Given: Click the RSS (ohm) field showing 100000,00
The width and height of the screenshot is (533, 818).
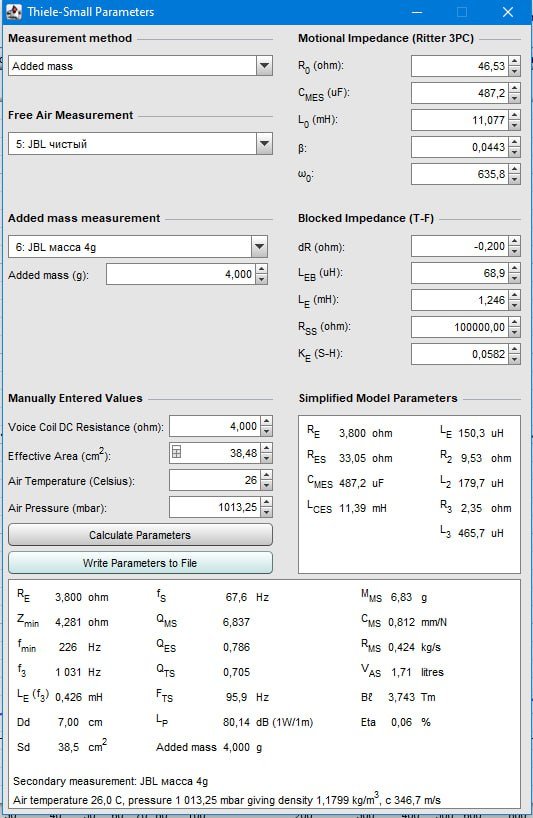Looking at the screenshot, I should (460, 328).
